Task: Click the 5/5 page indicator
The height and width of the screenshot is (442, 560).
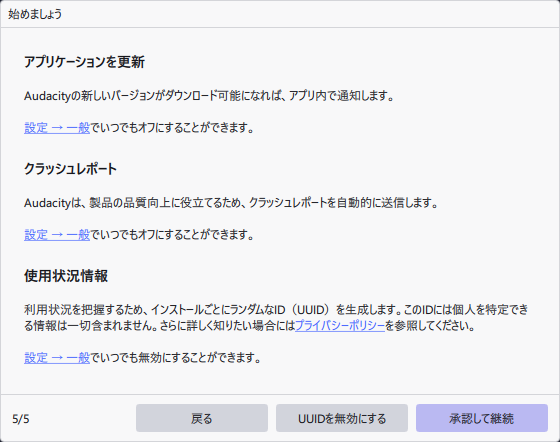Action: [x=21, y=419]
